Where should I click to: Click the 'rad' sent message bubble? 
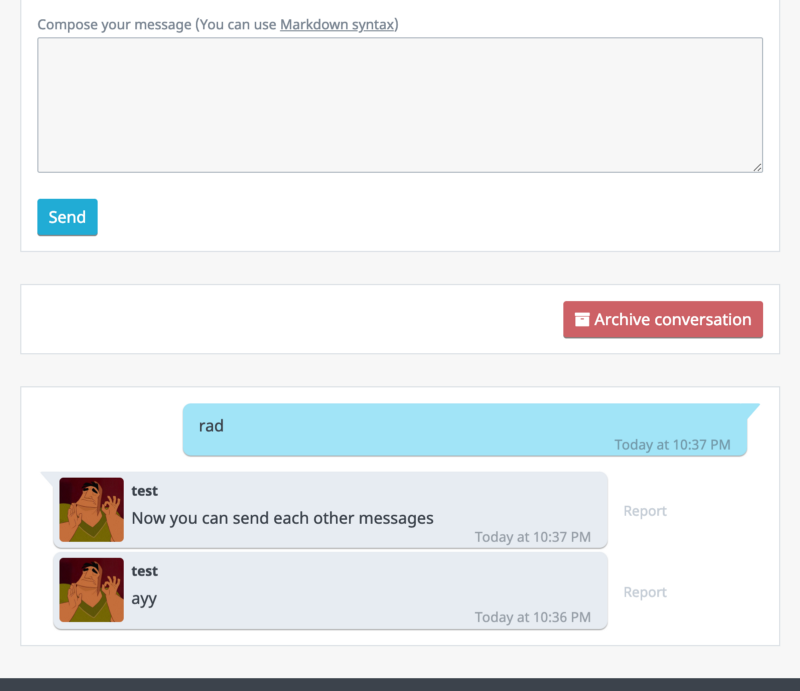coord(465,430)
